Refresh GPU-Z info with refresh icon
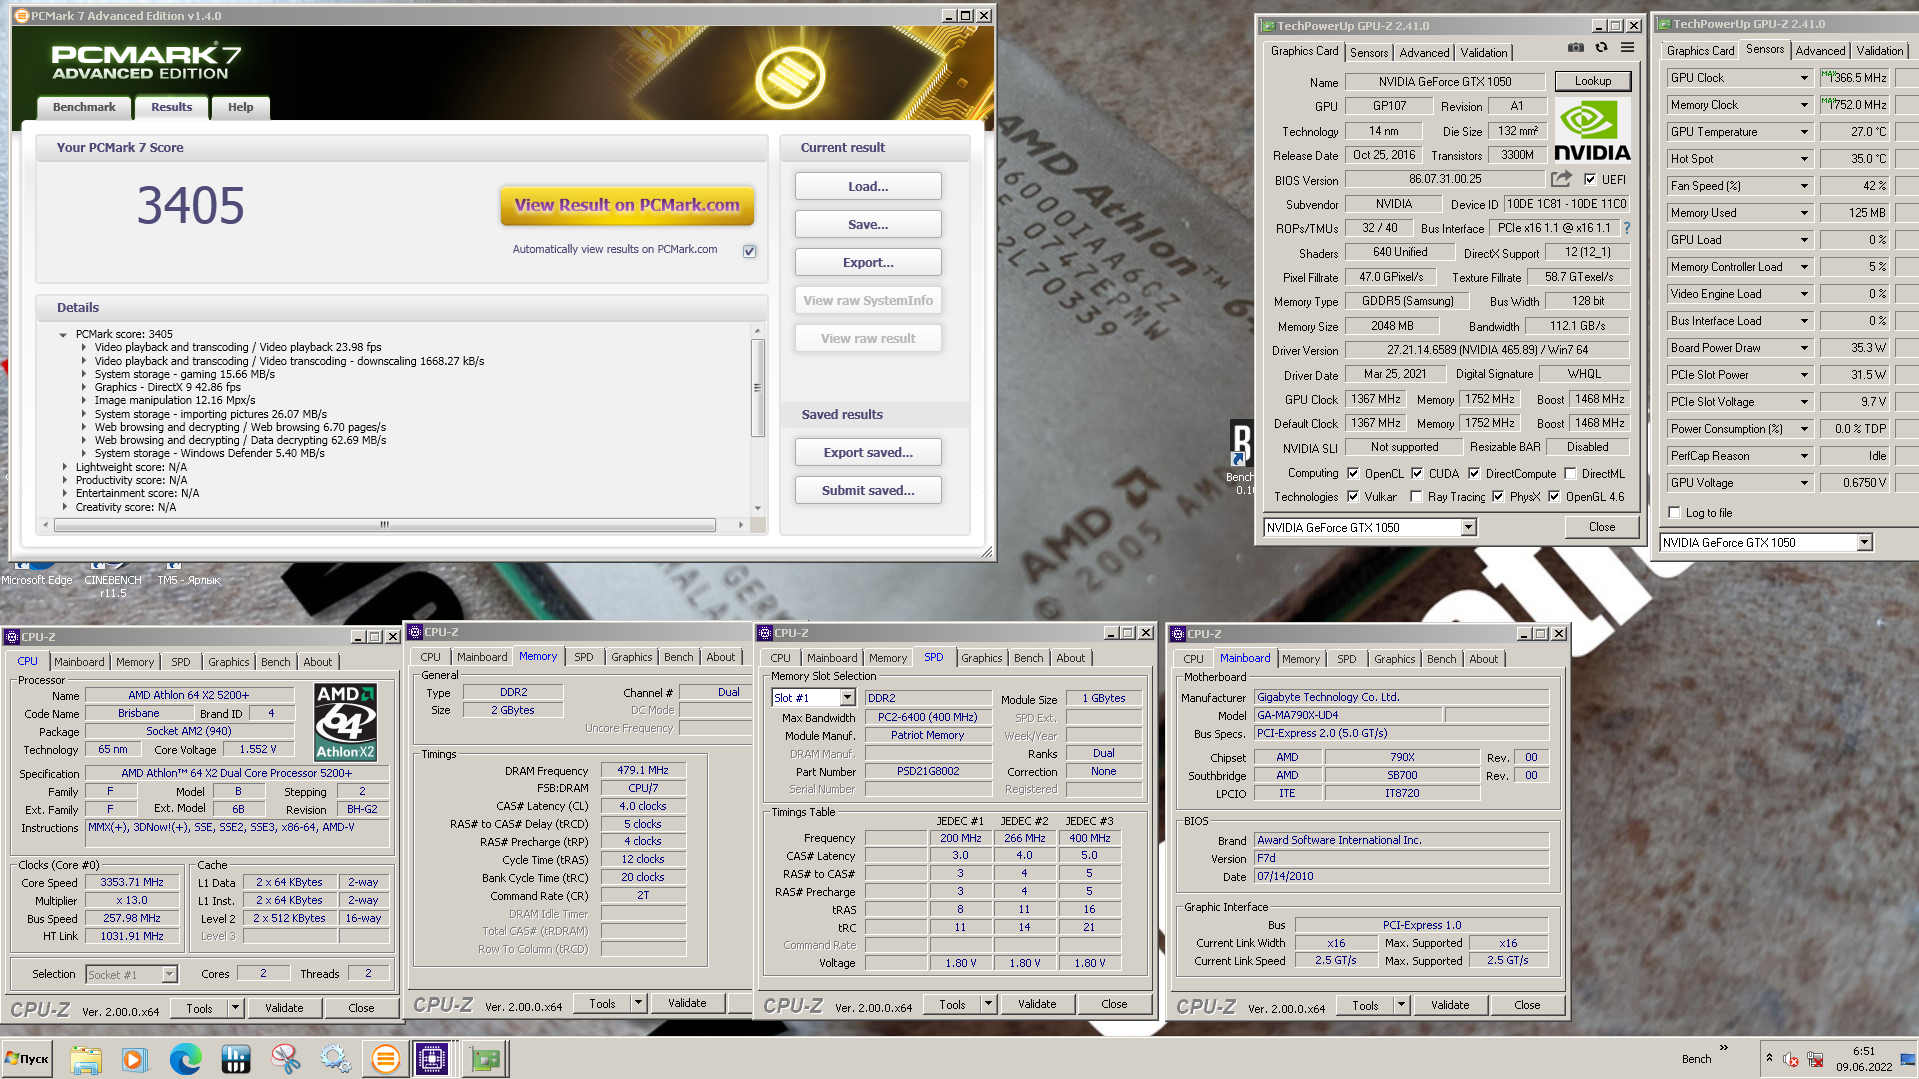The height and width of the screenshot is (1079, 1919). tap(1601, 48)
